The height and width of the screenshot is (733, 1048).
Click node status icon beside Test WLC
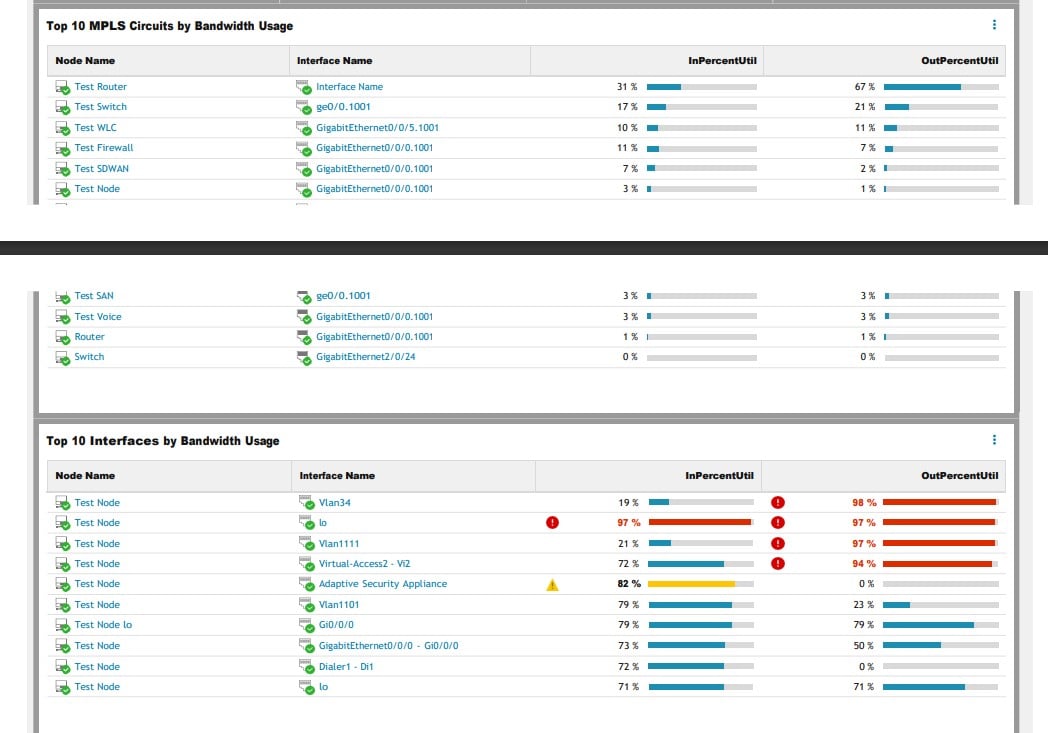tap(62, 128)
